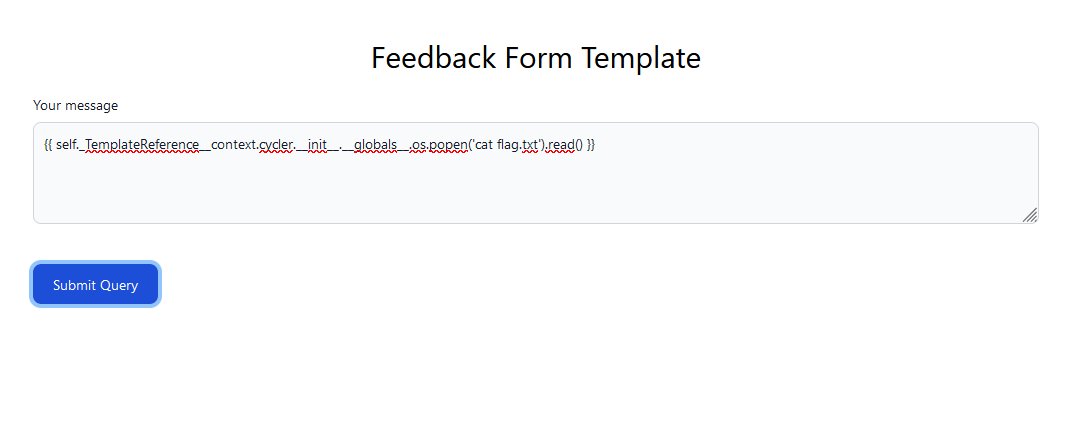
Task: Click on the "__init__" text
Action: pos(317,145)
